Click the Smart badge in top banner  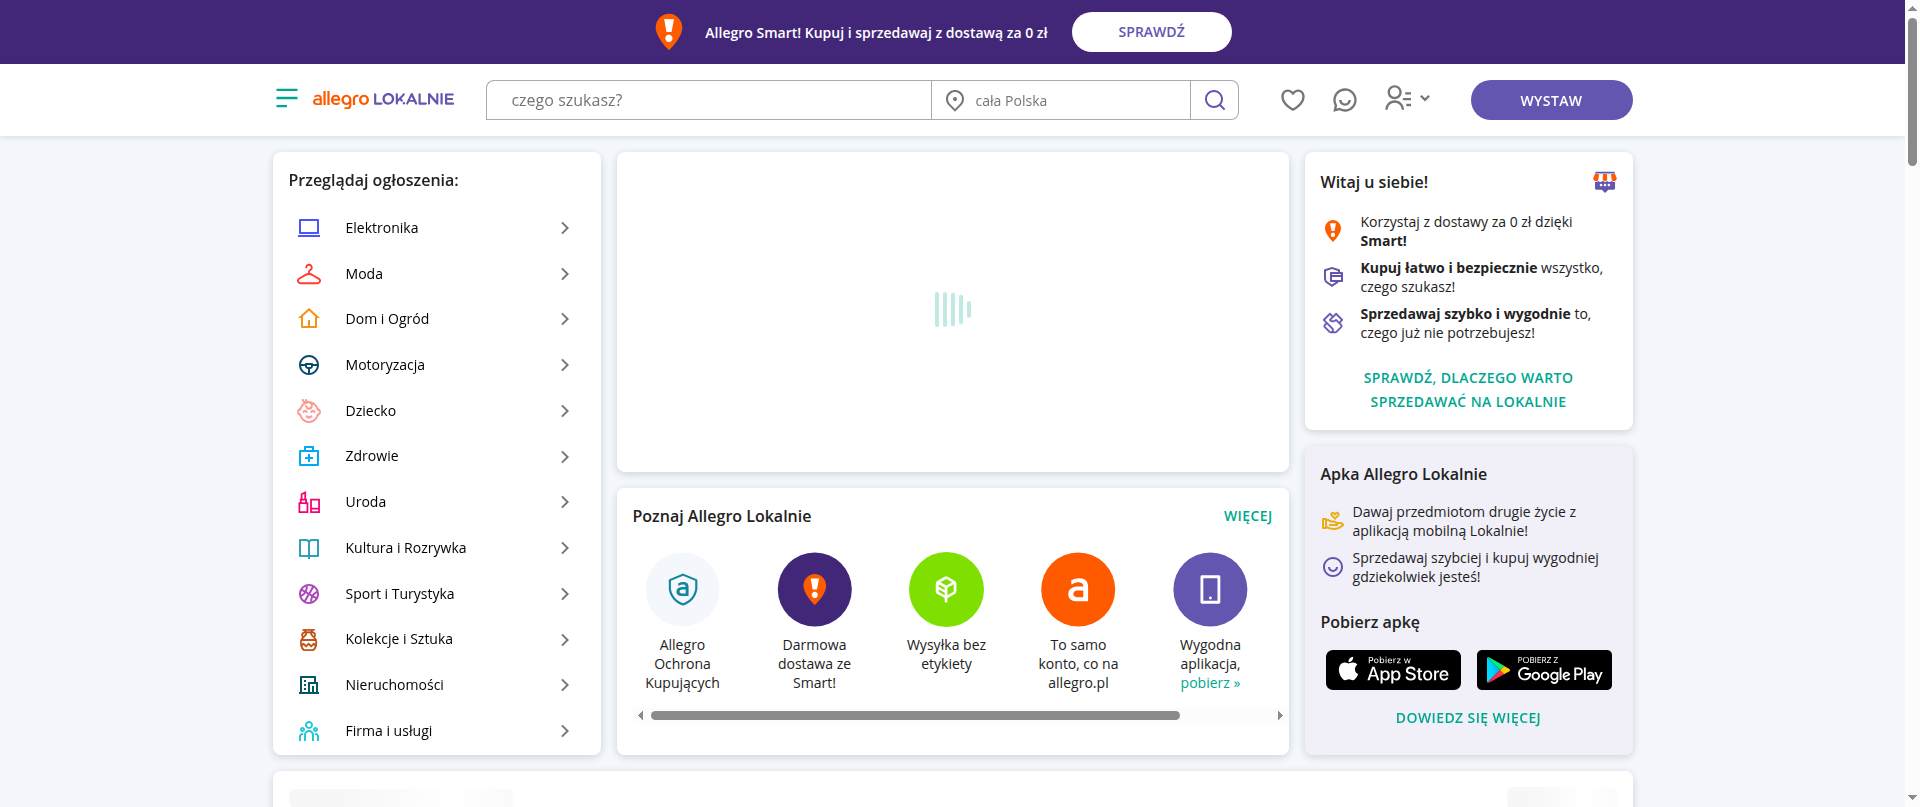pyautogui.click(x=669, y=32)
